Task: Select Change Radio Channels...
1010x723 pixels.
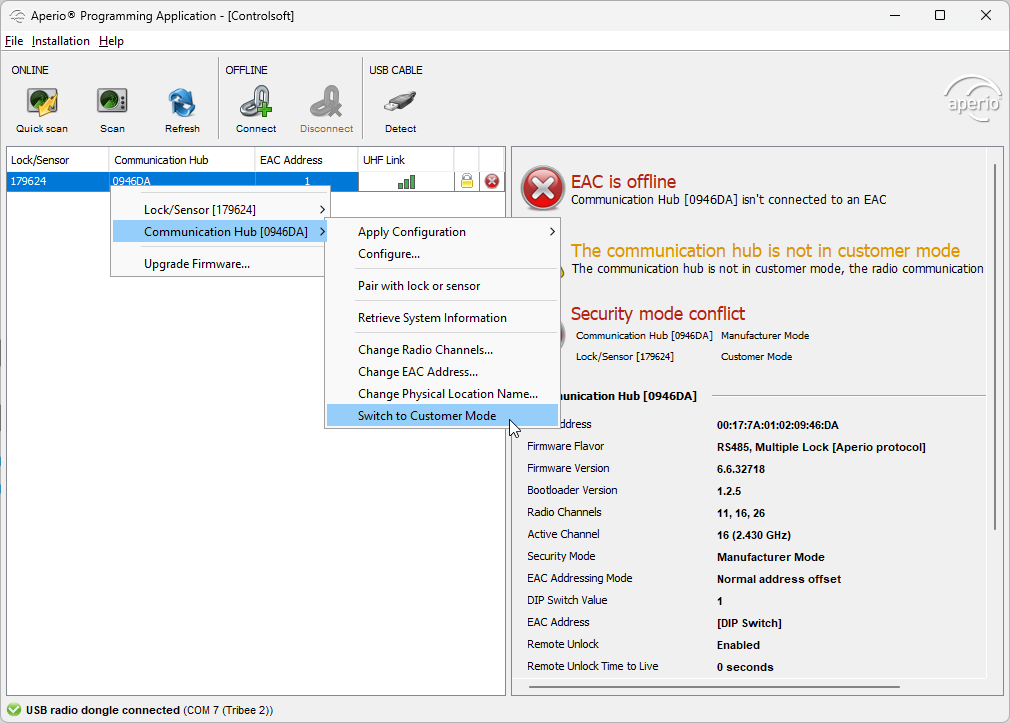Action: click(x=442, y=350)
